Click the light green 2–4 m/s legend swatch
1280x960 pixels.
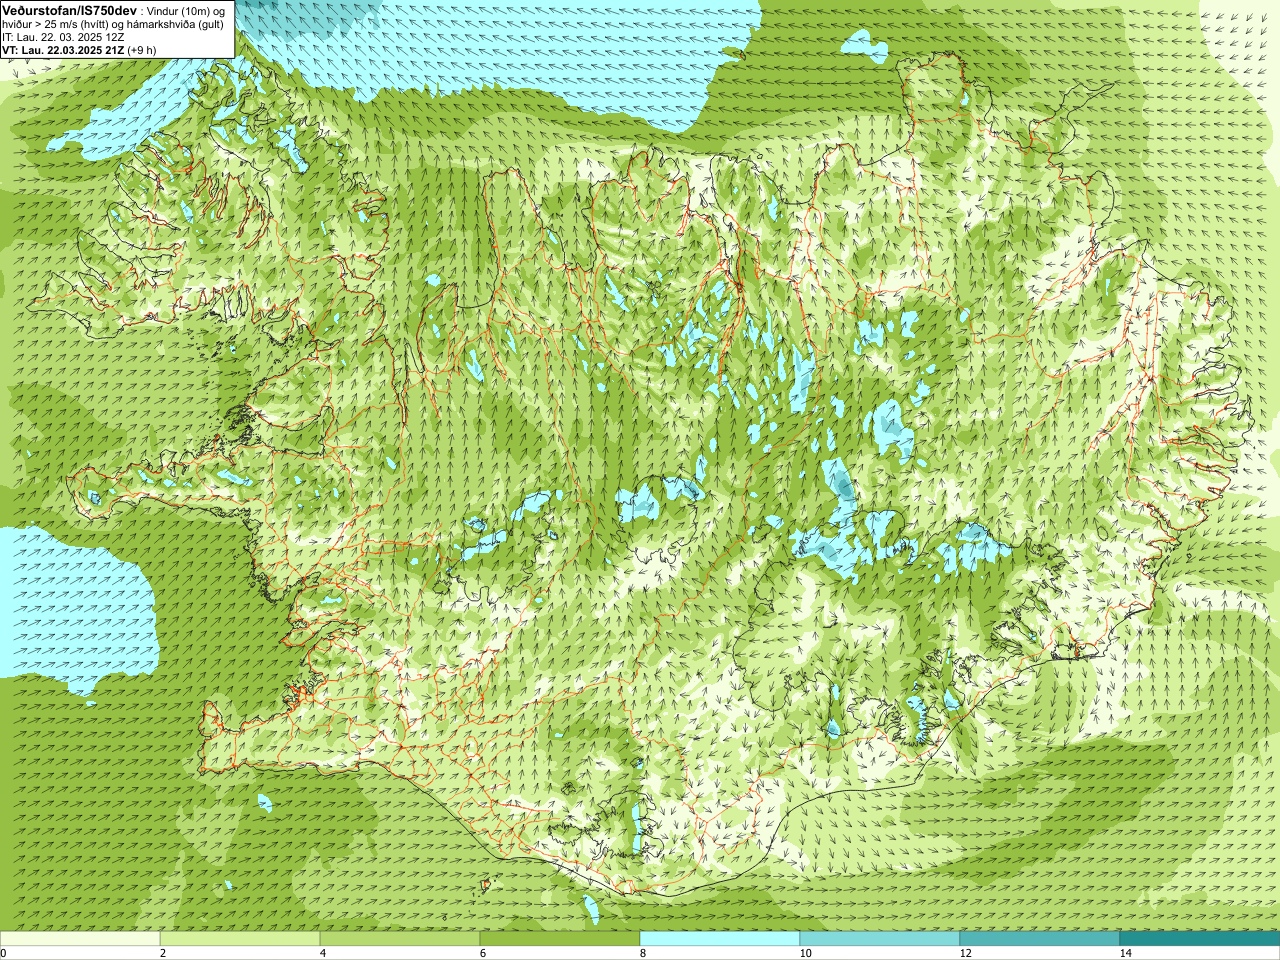tap(240, 939)
